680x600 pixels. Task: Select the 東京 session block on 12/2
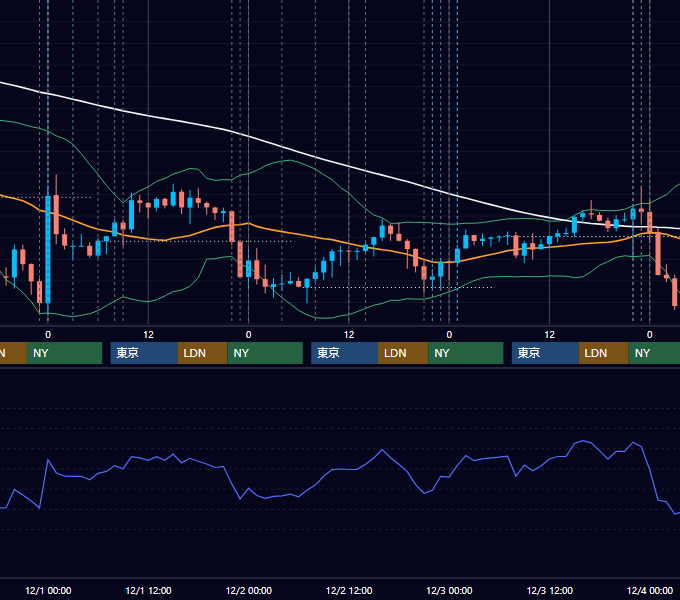coord(345,353)
